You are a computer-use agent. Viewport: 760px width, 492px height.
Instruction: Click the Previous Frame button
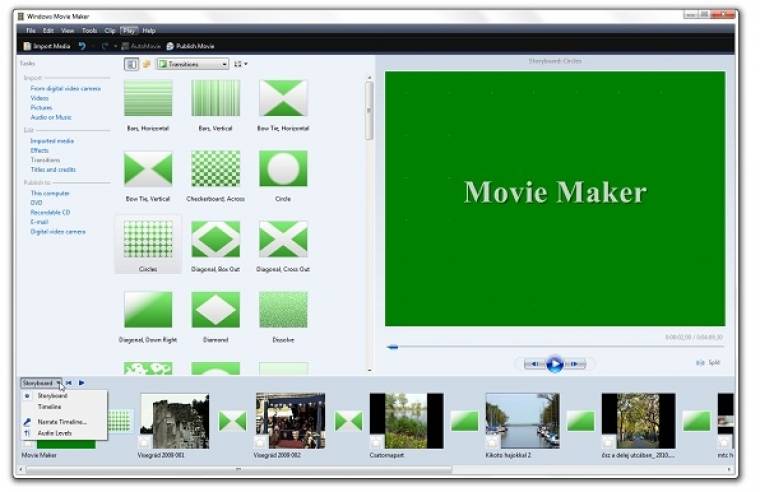coord(535,364)
